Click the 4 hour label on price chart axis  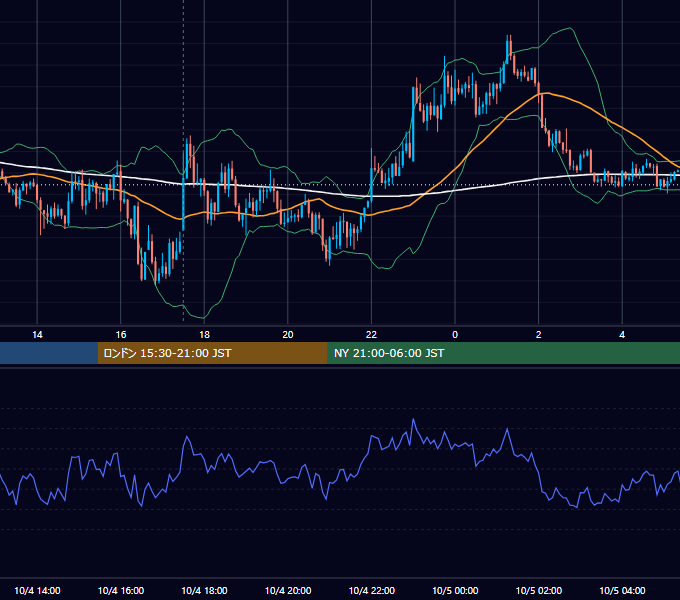pyautogui.click(x=622, y=335)
